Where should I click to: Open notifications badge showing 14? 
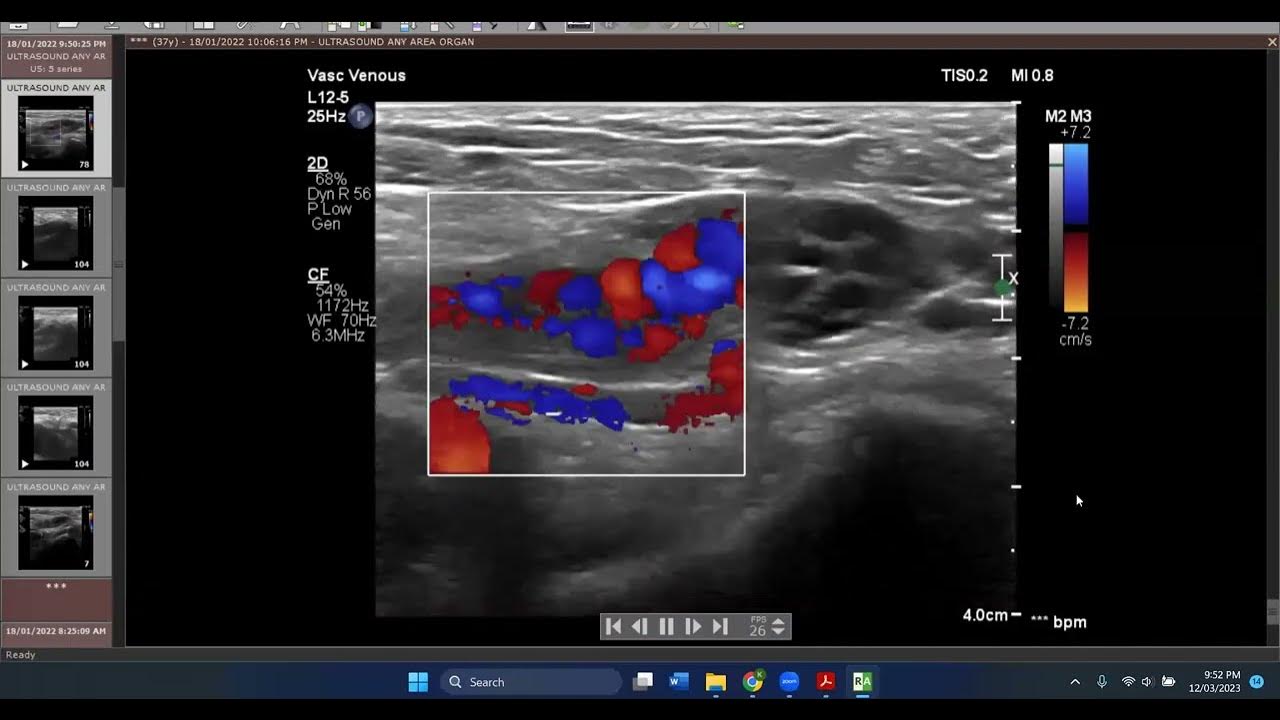(x=1257, y=681)
